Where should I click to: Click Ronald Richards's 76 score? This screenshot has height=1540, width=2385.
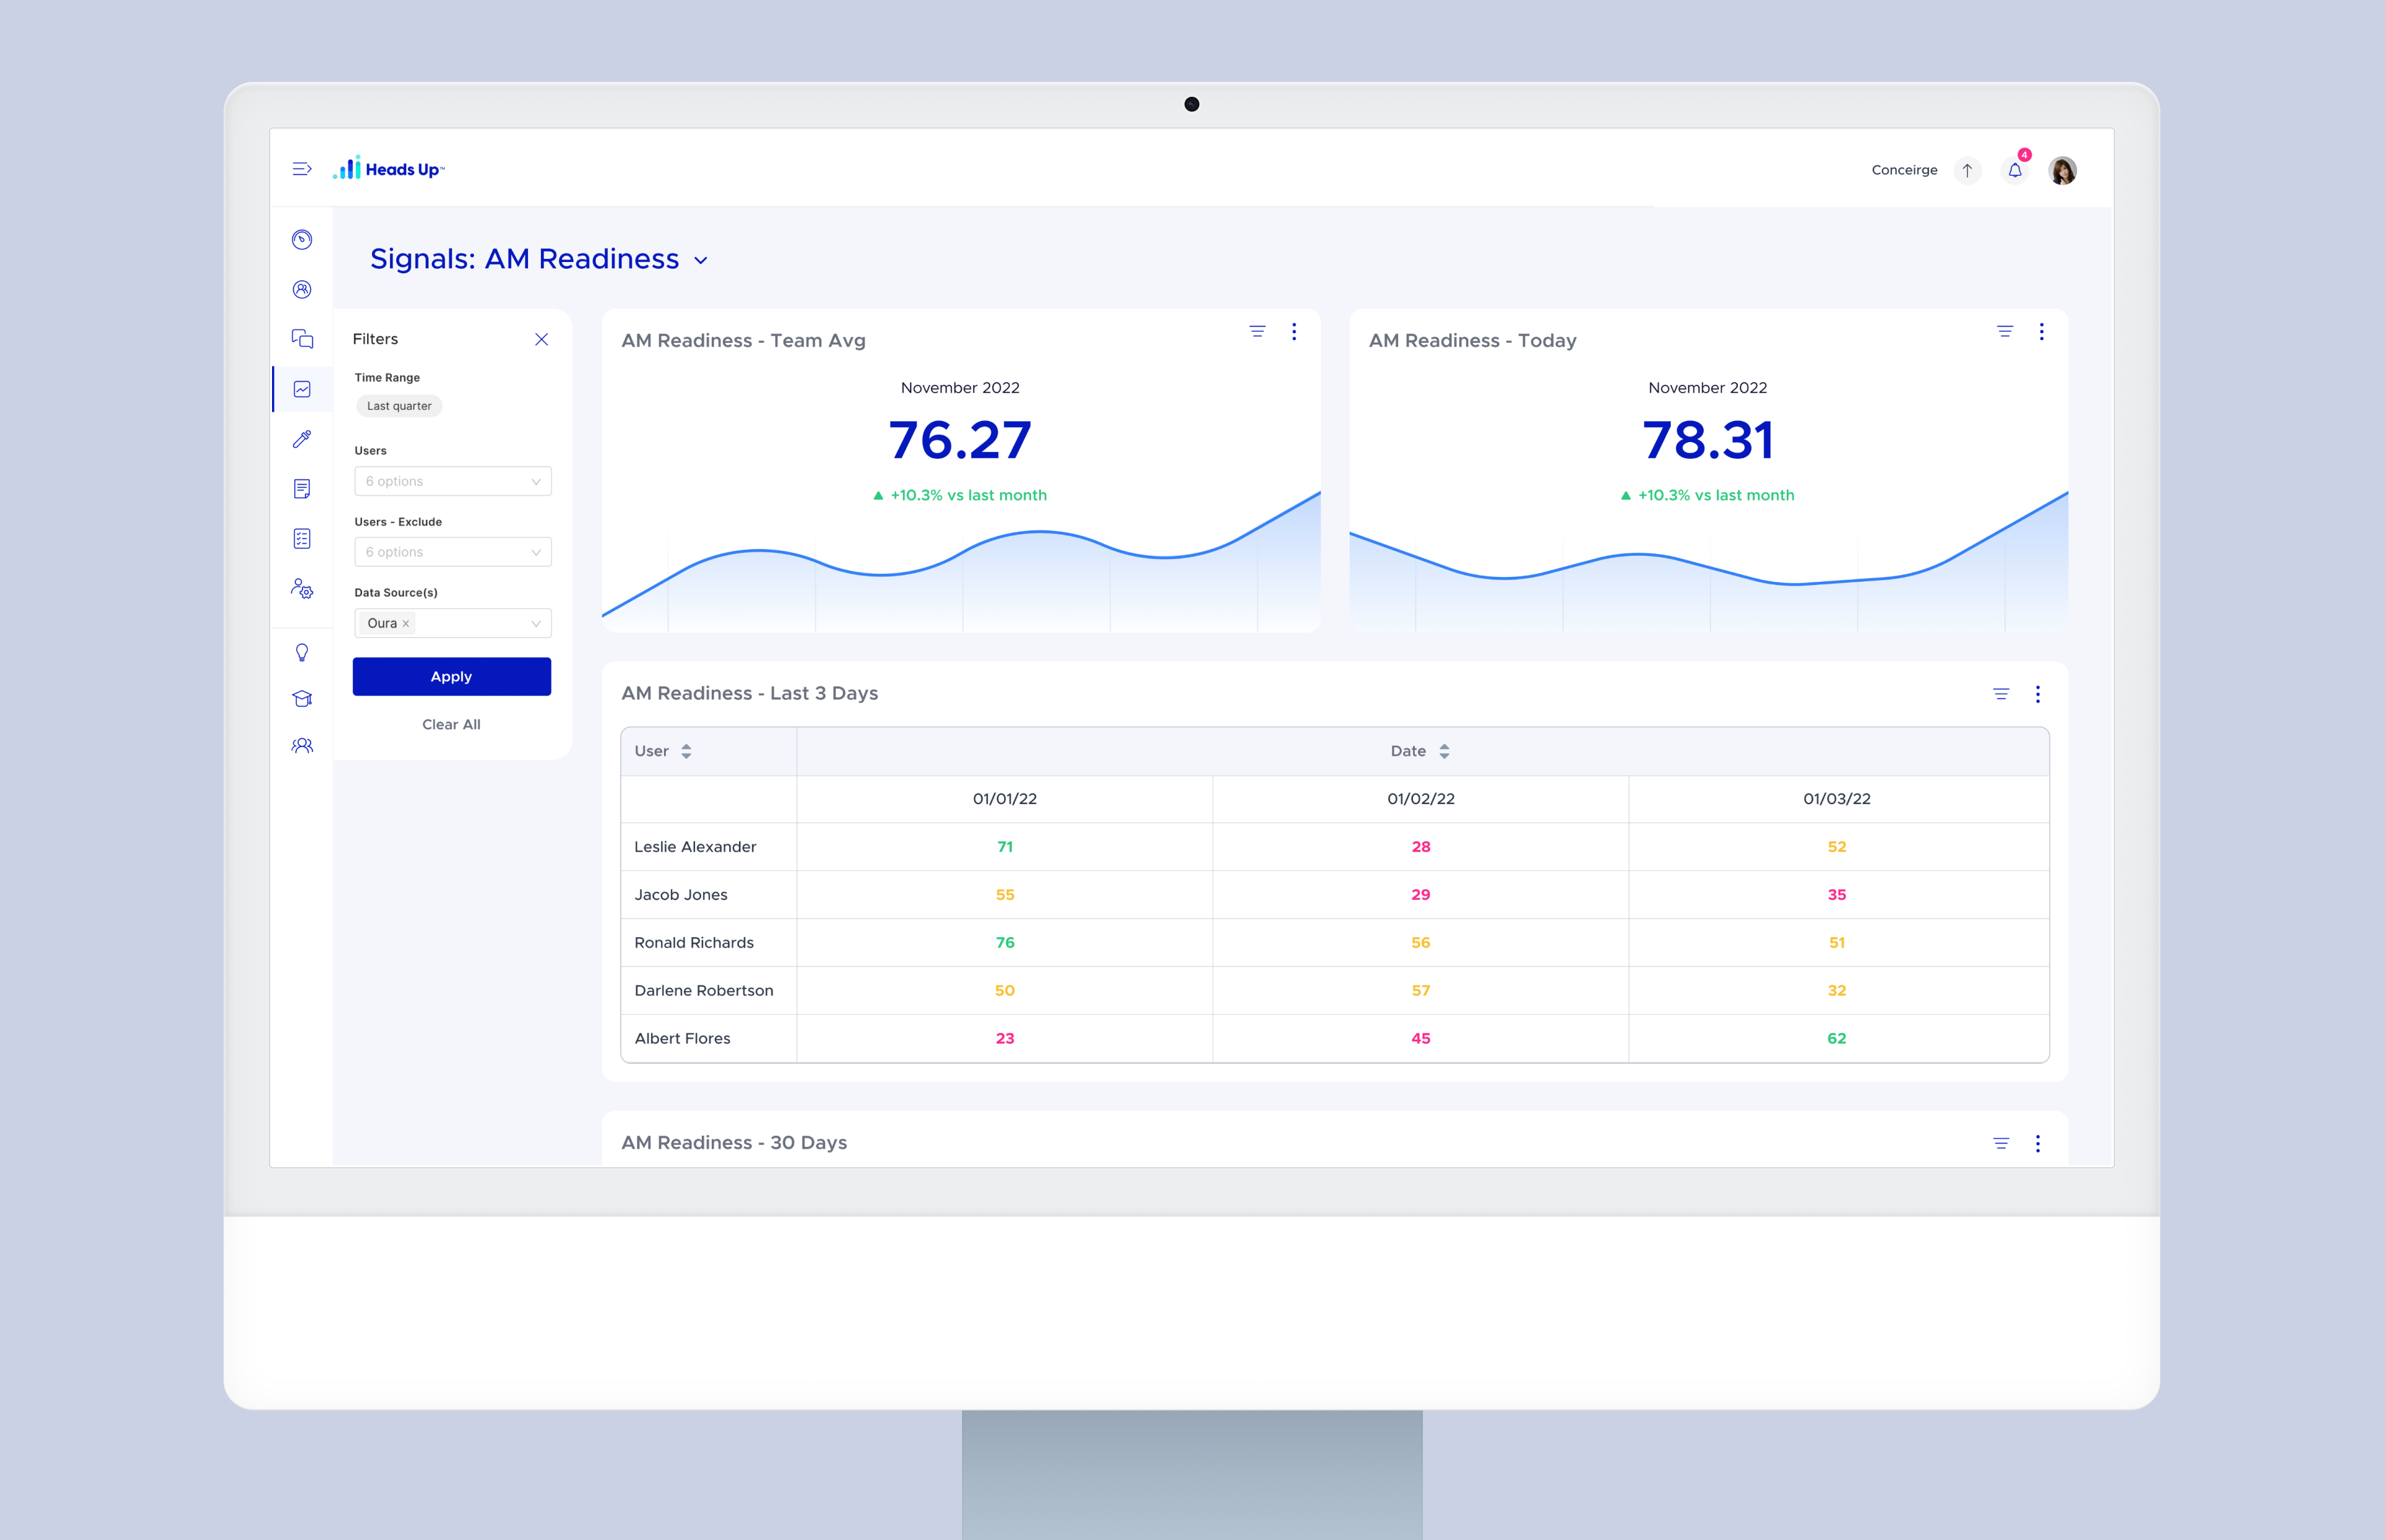(1005, 943)
